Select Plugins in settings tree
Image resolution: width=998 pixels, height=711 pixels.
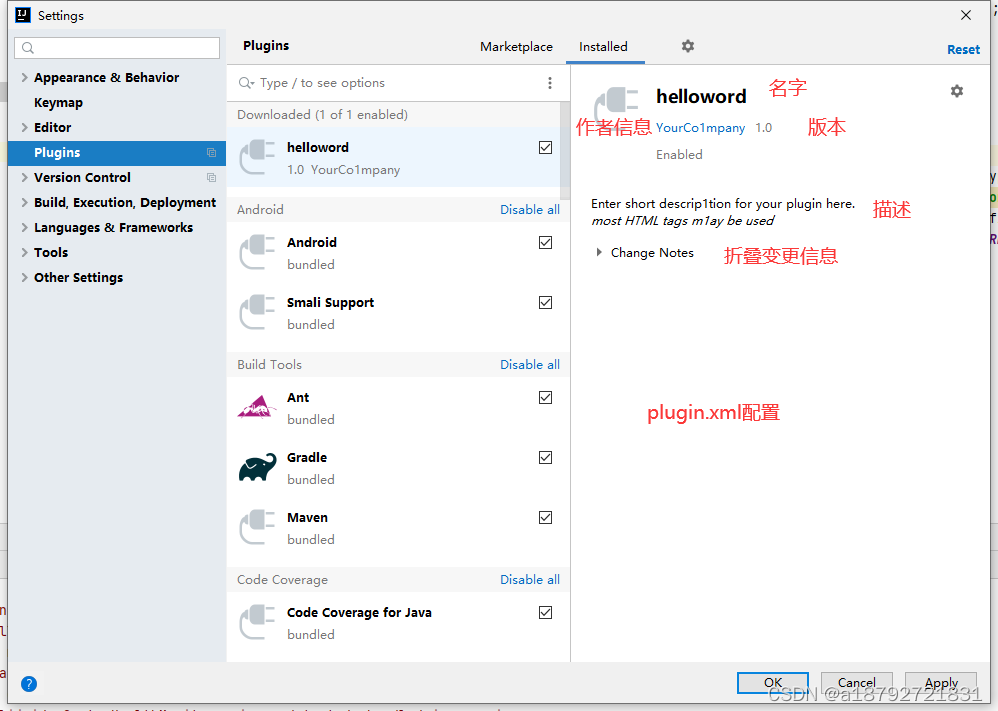(116, 153)
